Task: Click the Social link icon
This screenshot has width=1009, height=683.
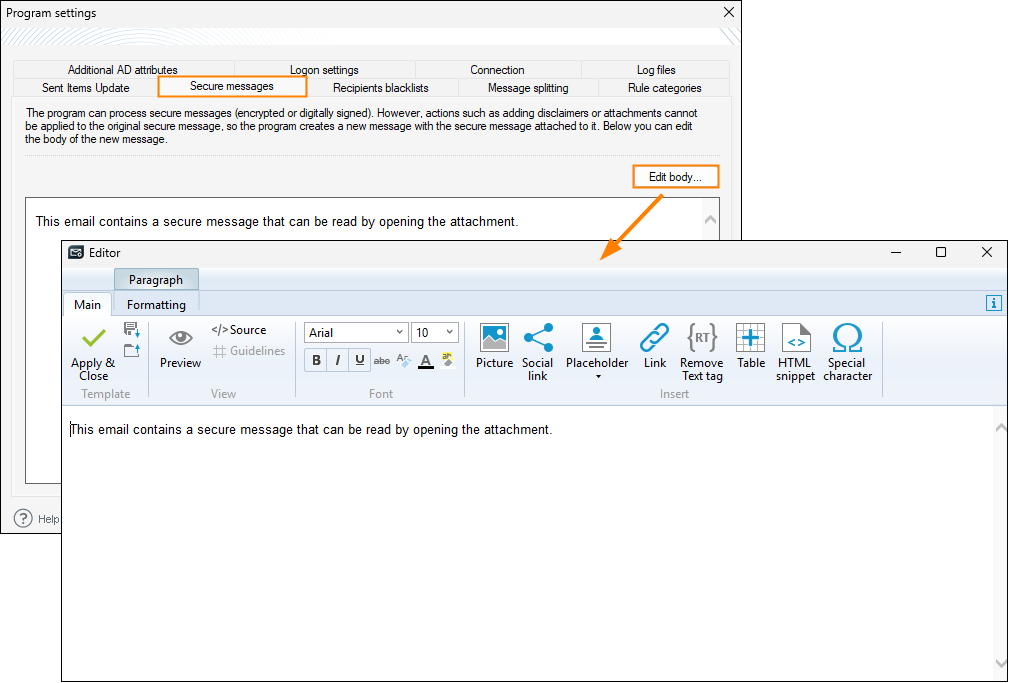Action: click(537, 338)
